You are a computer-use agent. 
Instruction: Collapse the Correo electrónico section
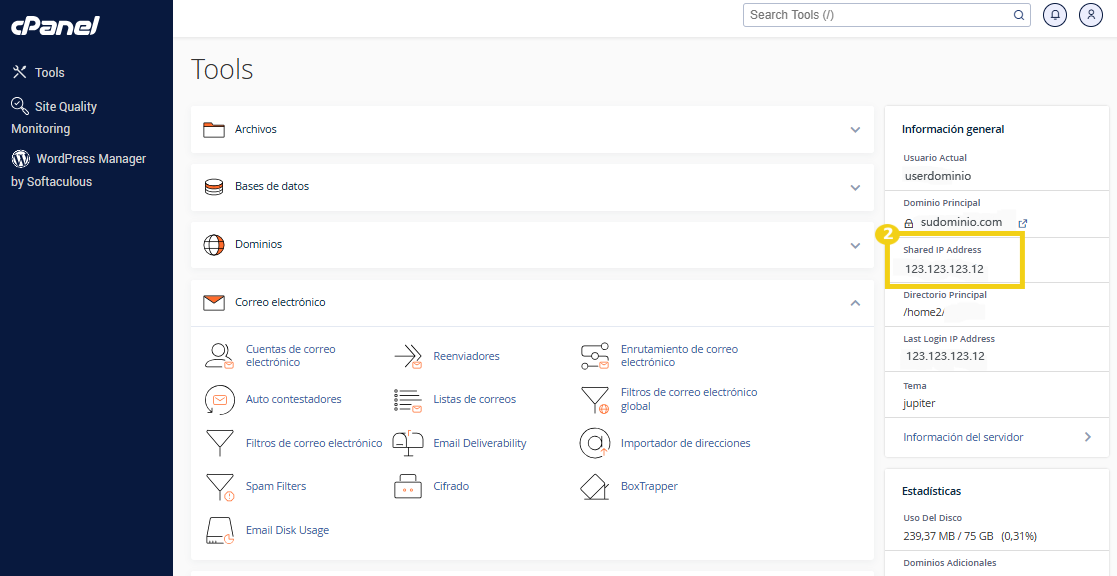(x=855, y=302)
